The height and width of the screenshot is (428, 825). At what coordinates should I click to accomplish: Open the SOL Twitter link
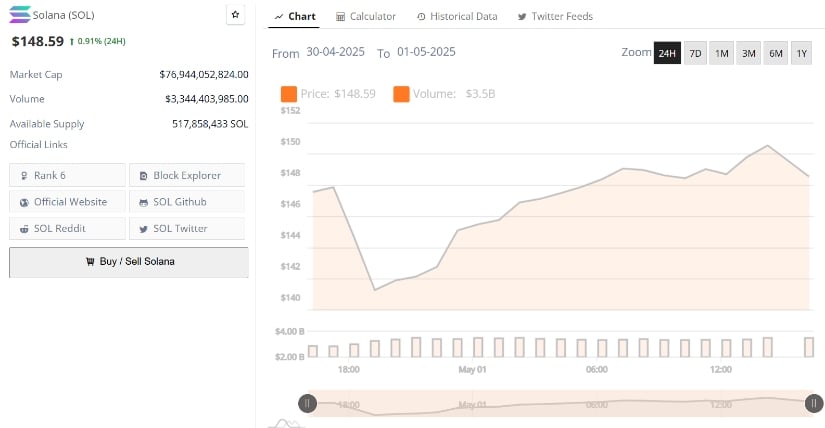pos(187,228)
